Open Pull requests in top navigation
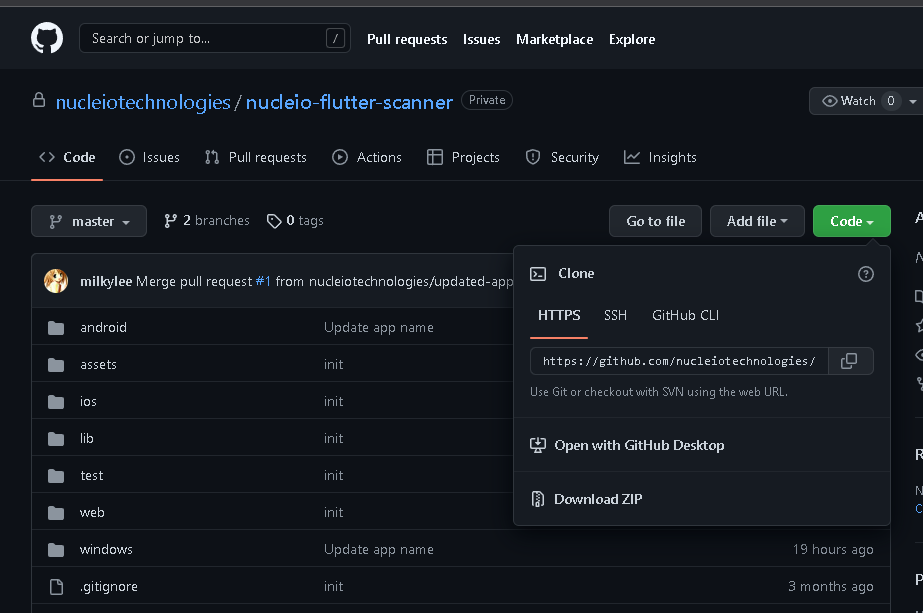 click(407, 39)
